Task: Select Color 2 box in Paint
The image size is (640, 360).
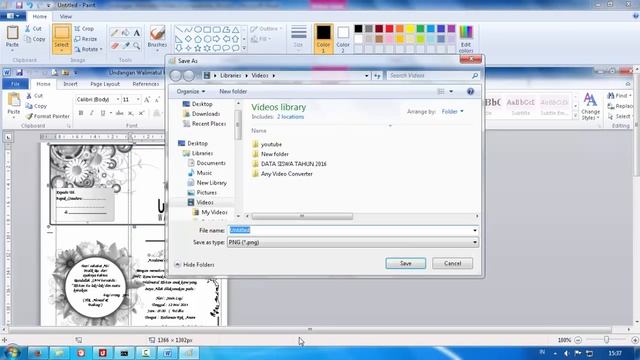Action: [x=343, y=38]
